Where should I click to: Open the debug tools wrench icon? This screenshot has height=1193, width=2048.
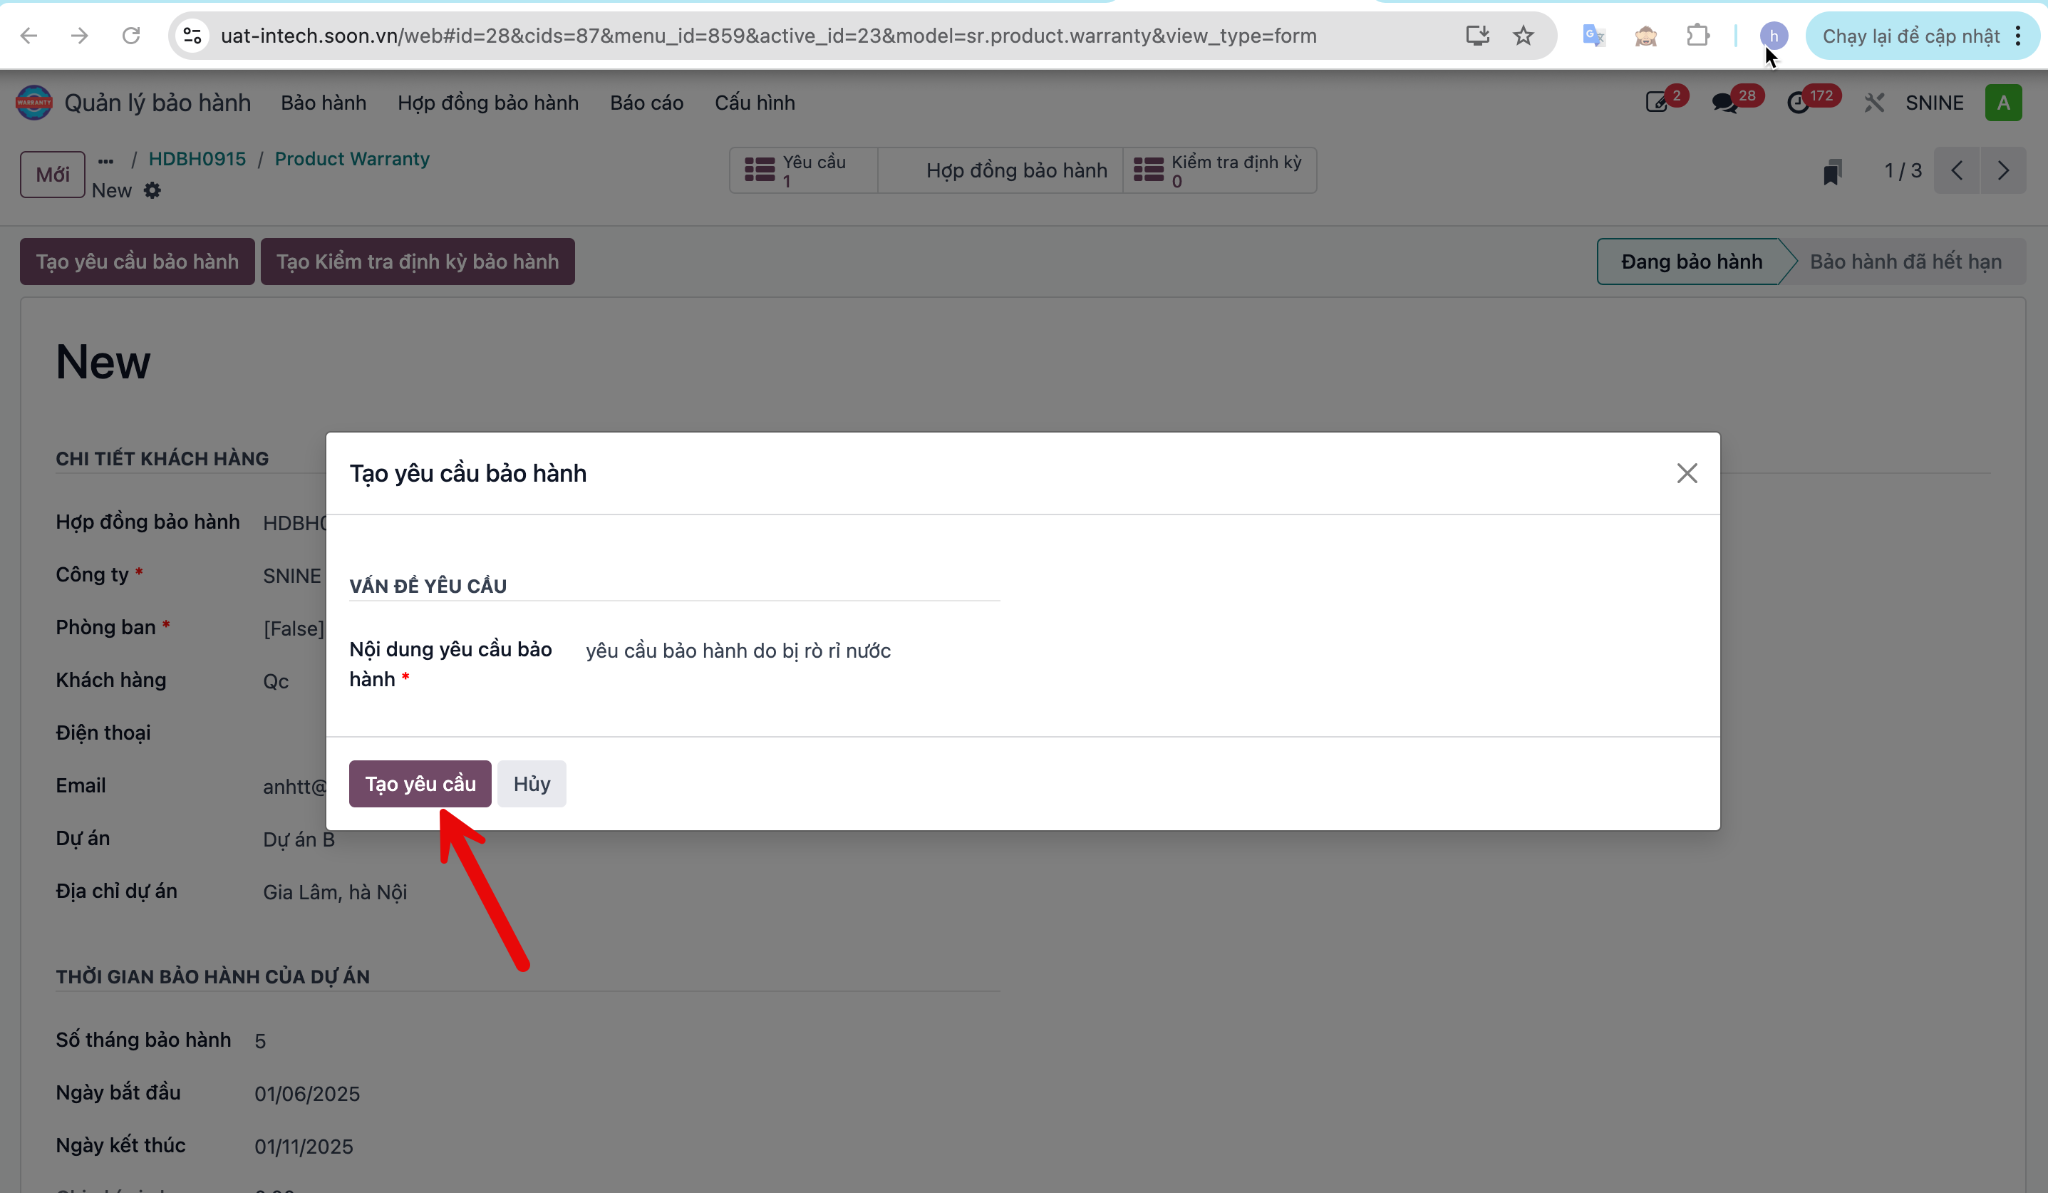coord(1874,103)
